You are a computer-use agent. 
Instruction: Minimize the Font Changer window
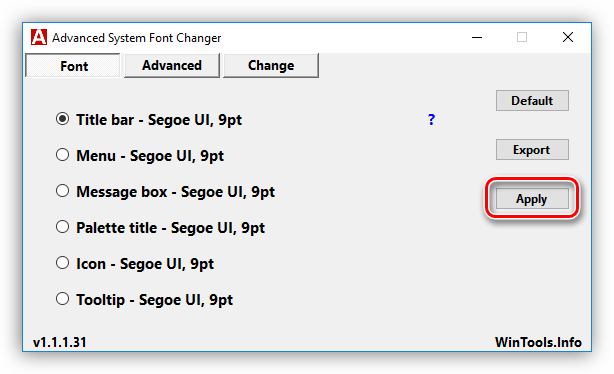[477, 38]
